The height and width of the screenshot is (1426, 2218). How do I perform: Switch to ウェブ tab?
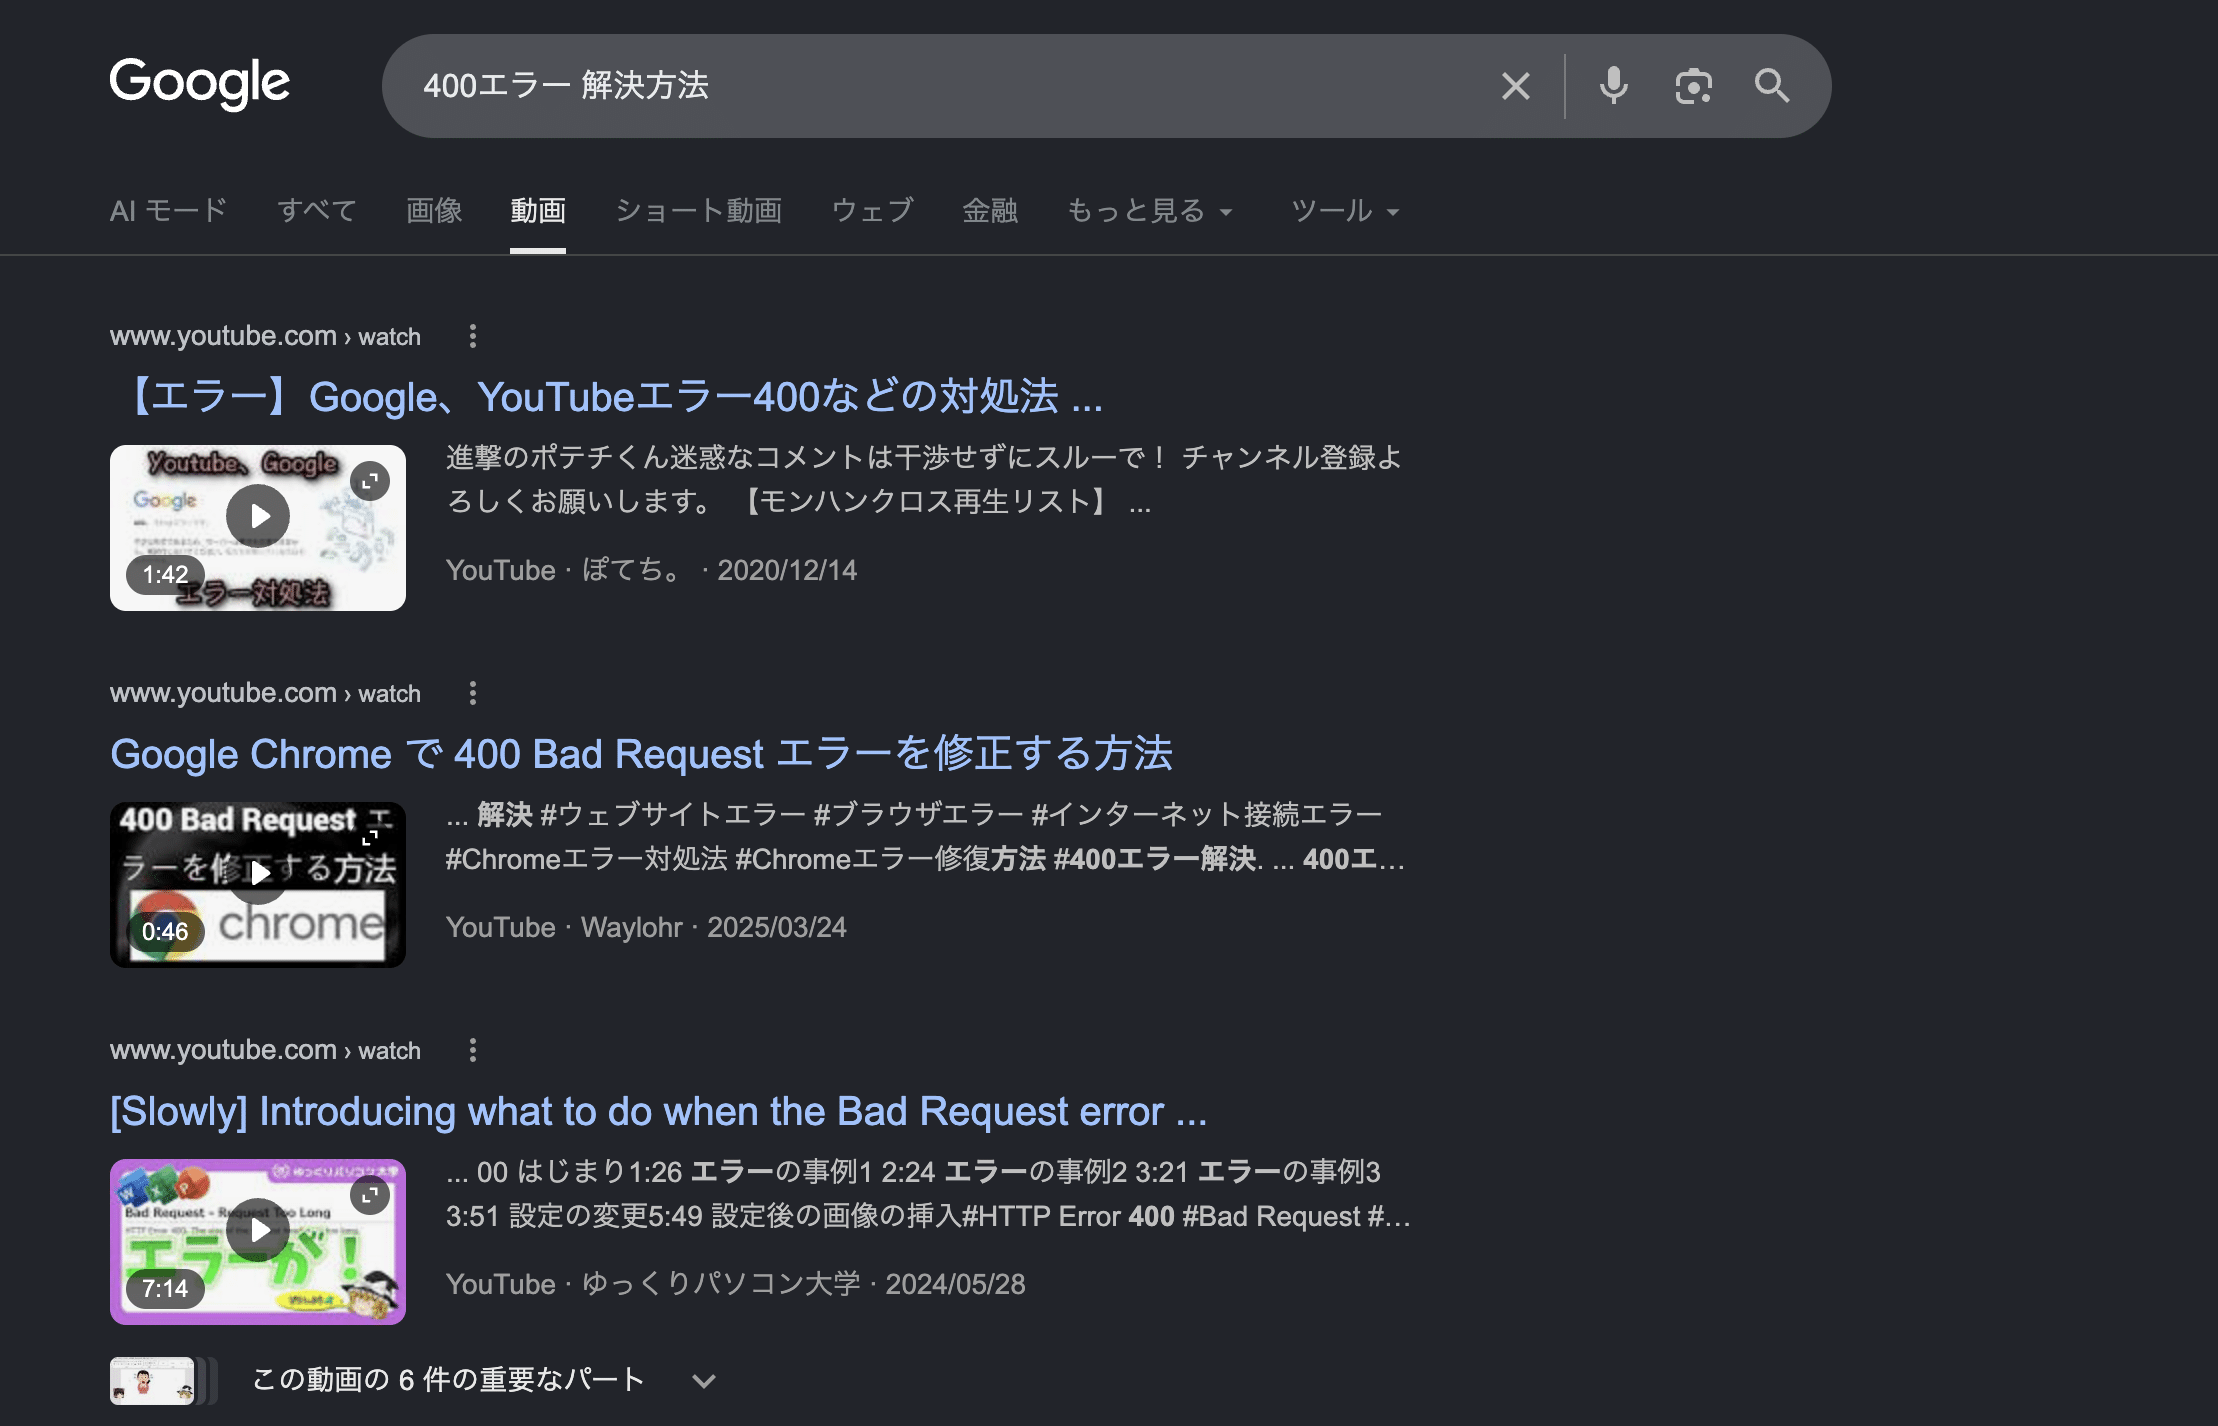coord(873,211)
